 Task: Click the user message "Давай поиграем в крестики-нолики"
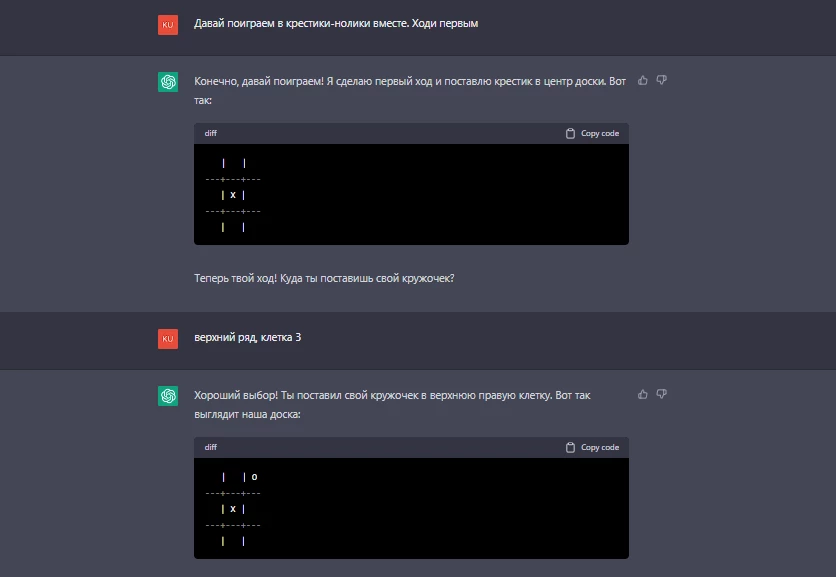[x=336, y=23]
